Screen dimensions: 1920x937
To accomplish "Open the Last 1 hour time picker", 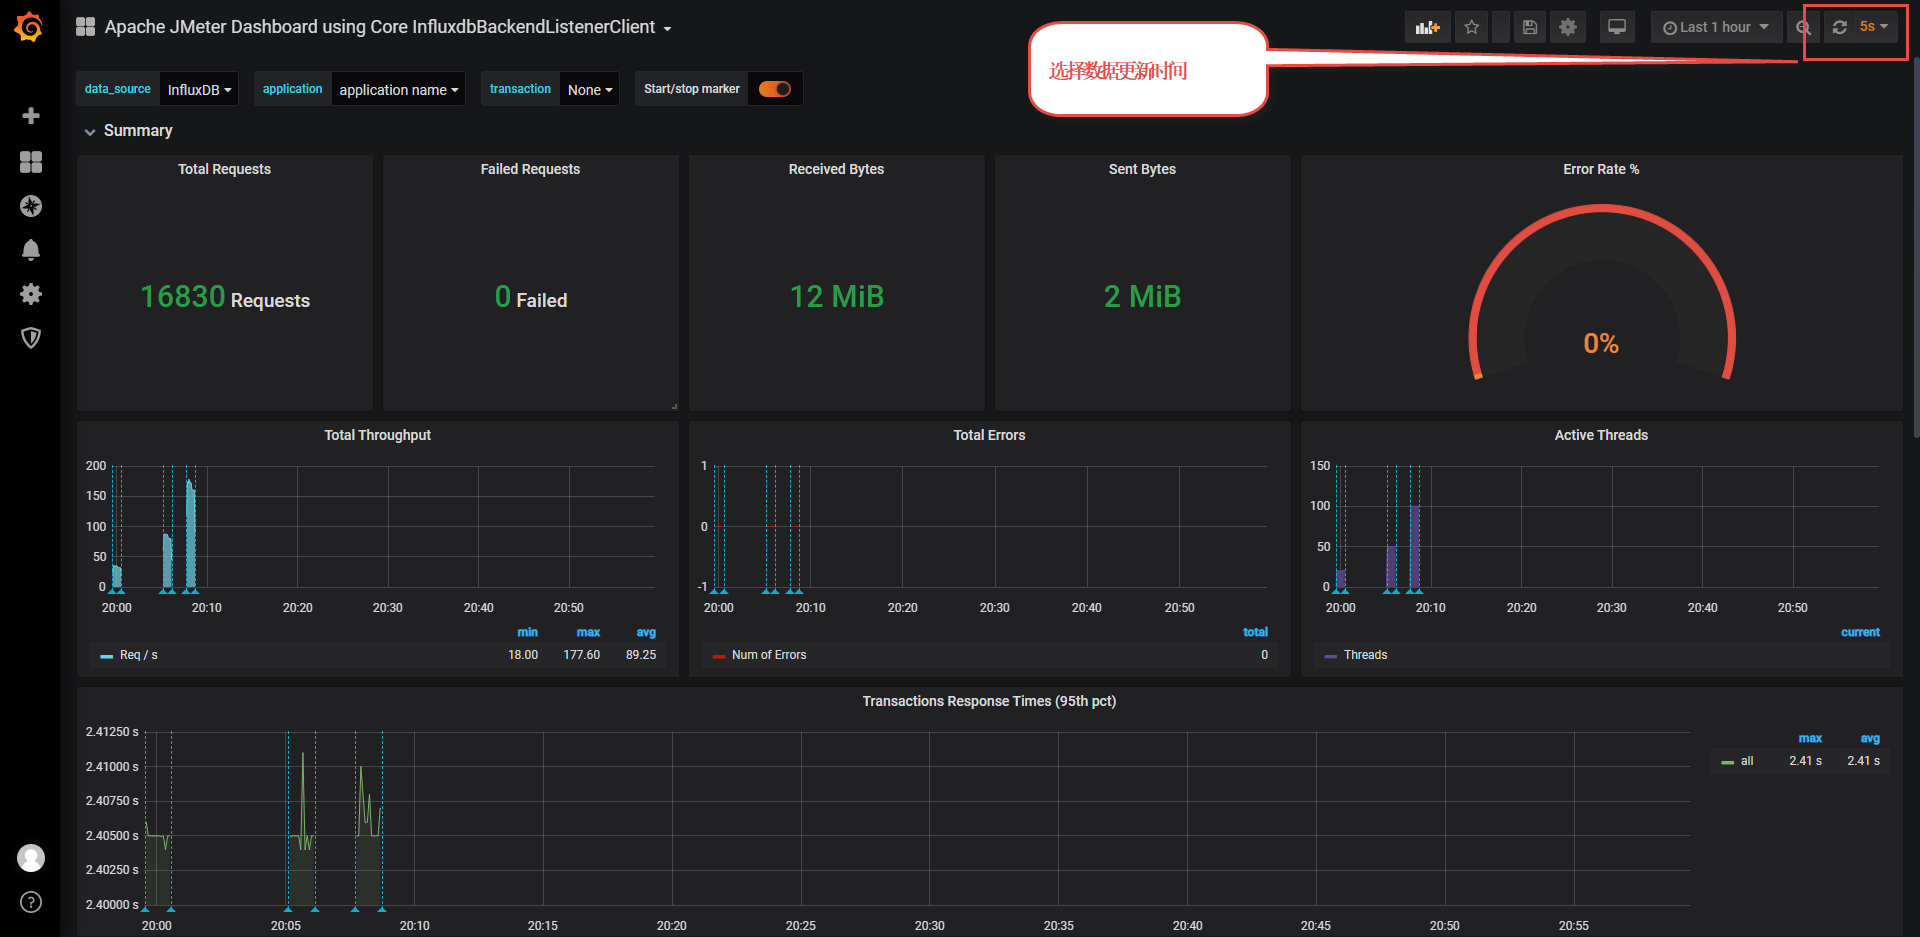I will pos(1715,28).
